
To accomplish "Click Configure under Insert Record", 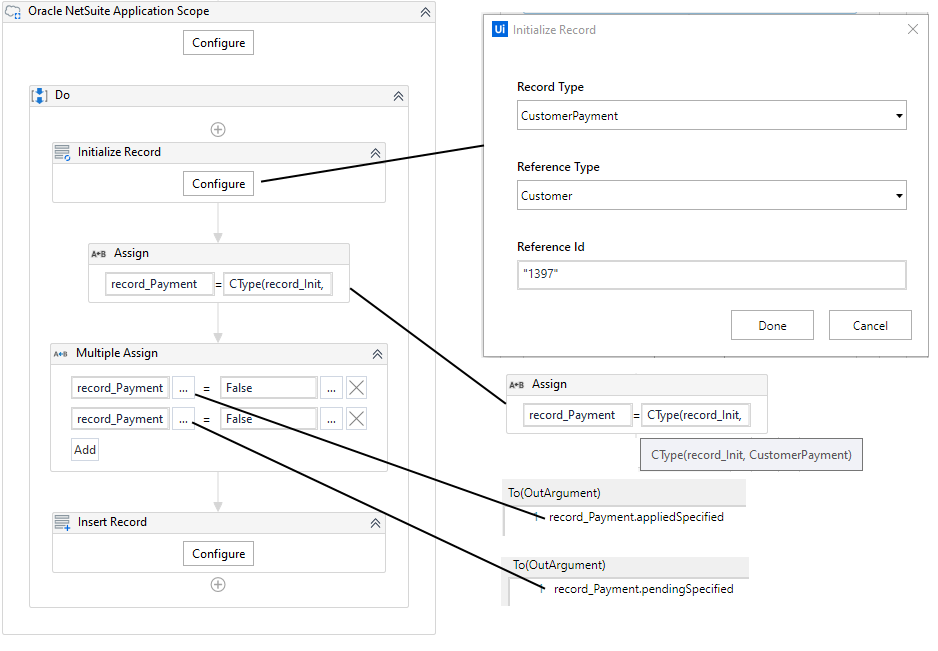I will tap(218, 553).
